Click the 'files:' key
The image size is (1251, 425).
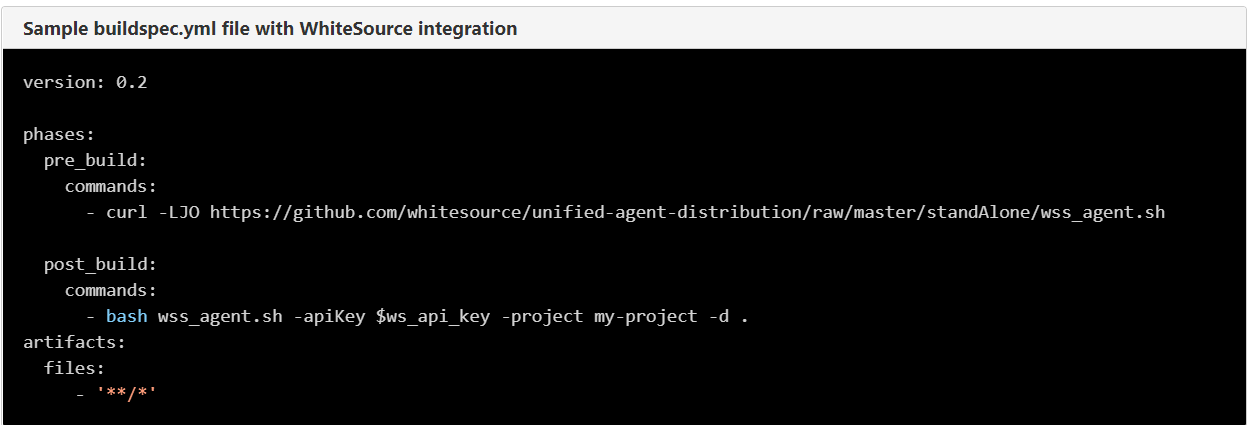point(74,368)
